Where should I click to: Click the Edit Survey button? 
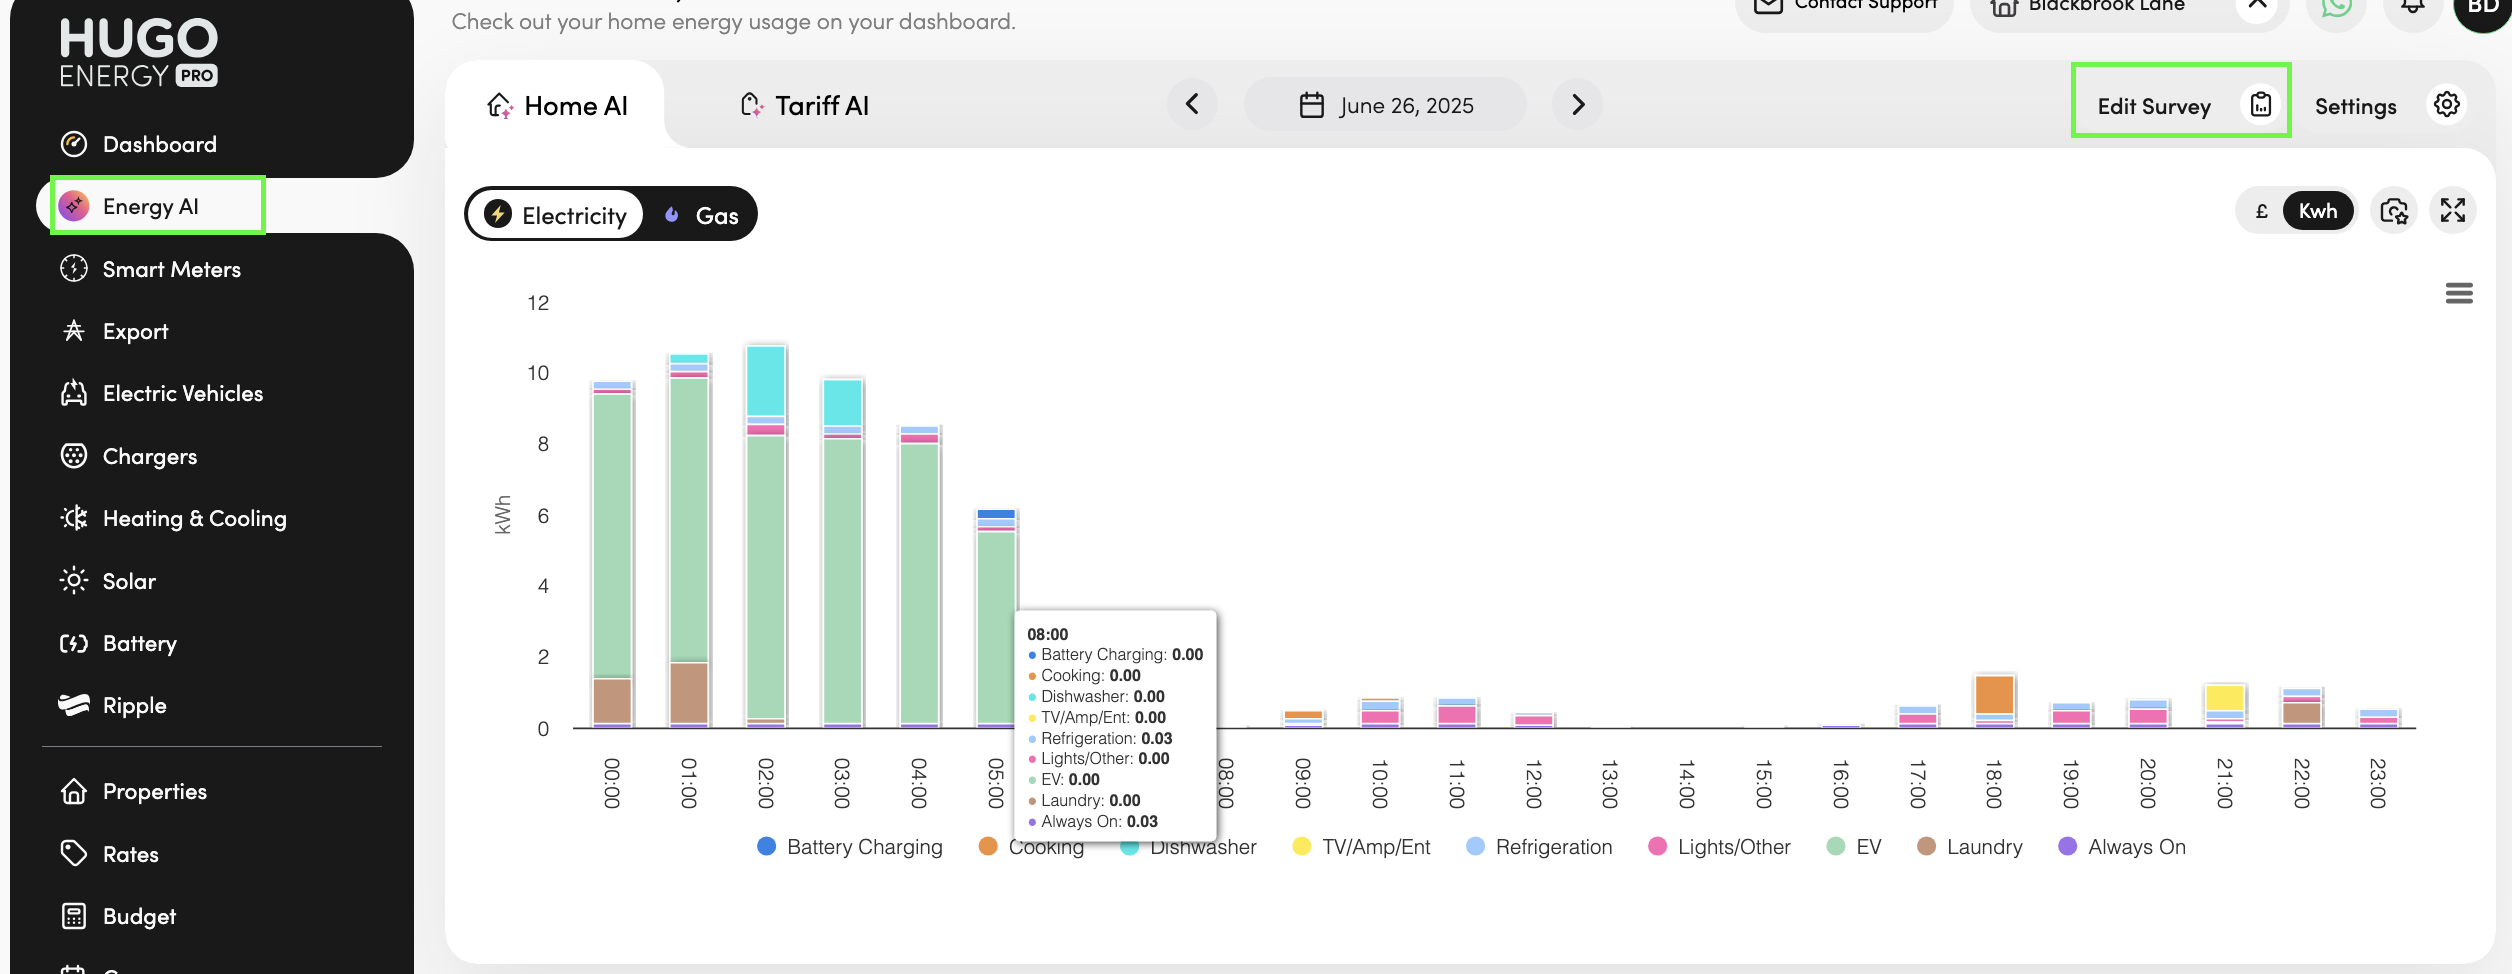point(2154,105)
